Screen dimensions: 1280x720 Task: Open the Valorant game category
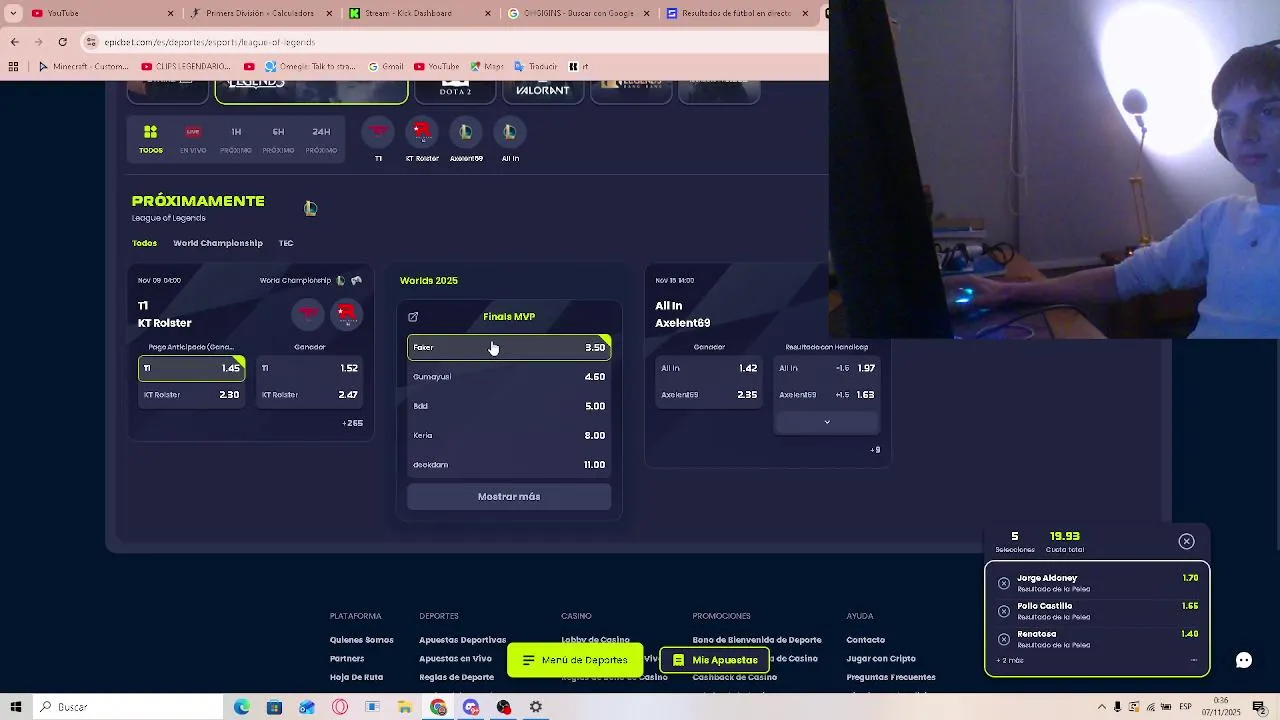(543, 90)
